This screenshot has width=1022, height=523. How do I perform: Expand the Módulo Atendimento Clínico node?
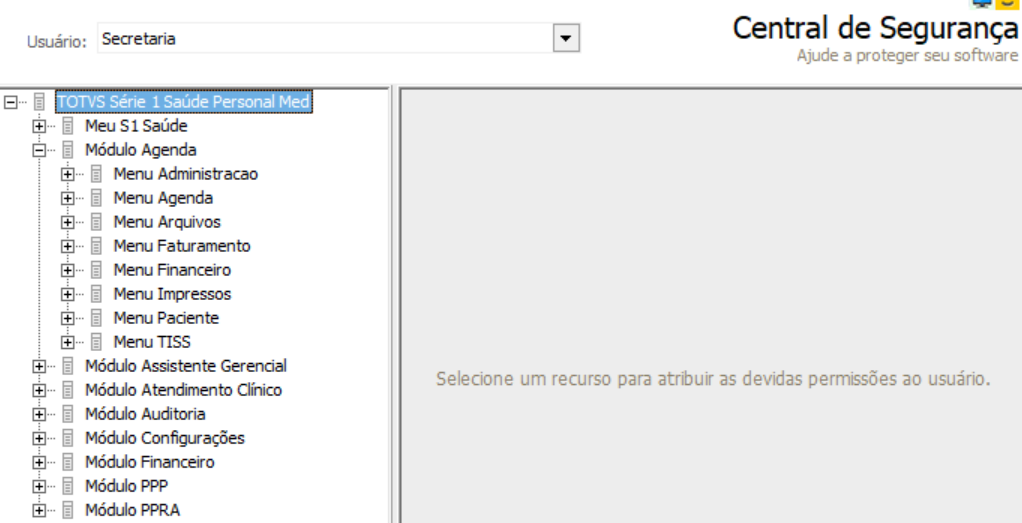click(38, 391)
